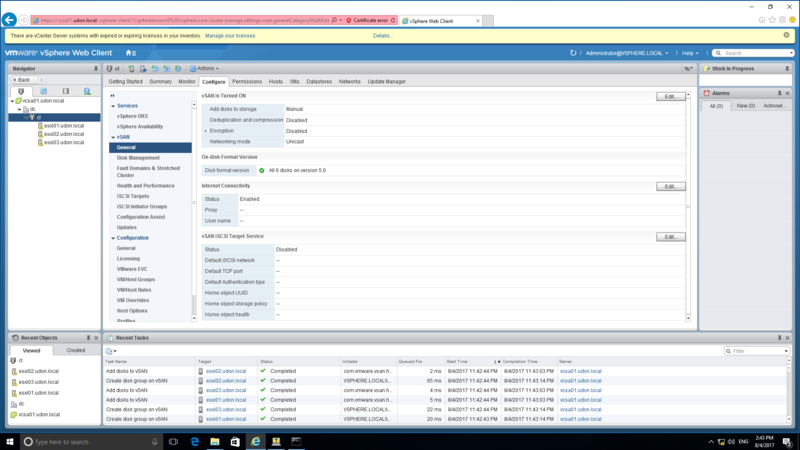Switch to the Monitor tab
Screen dimensions: 800x450
187,82
